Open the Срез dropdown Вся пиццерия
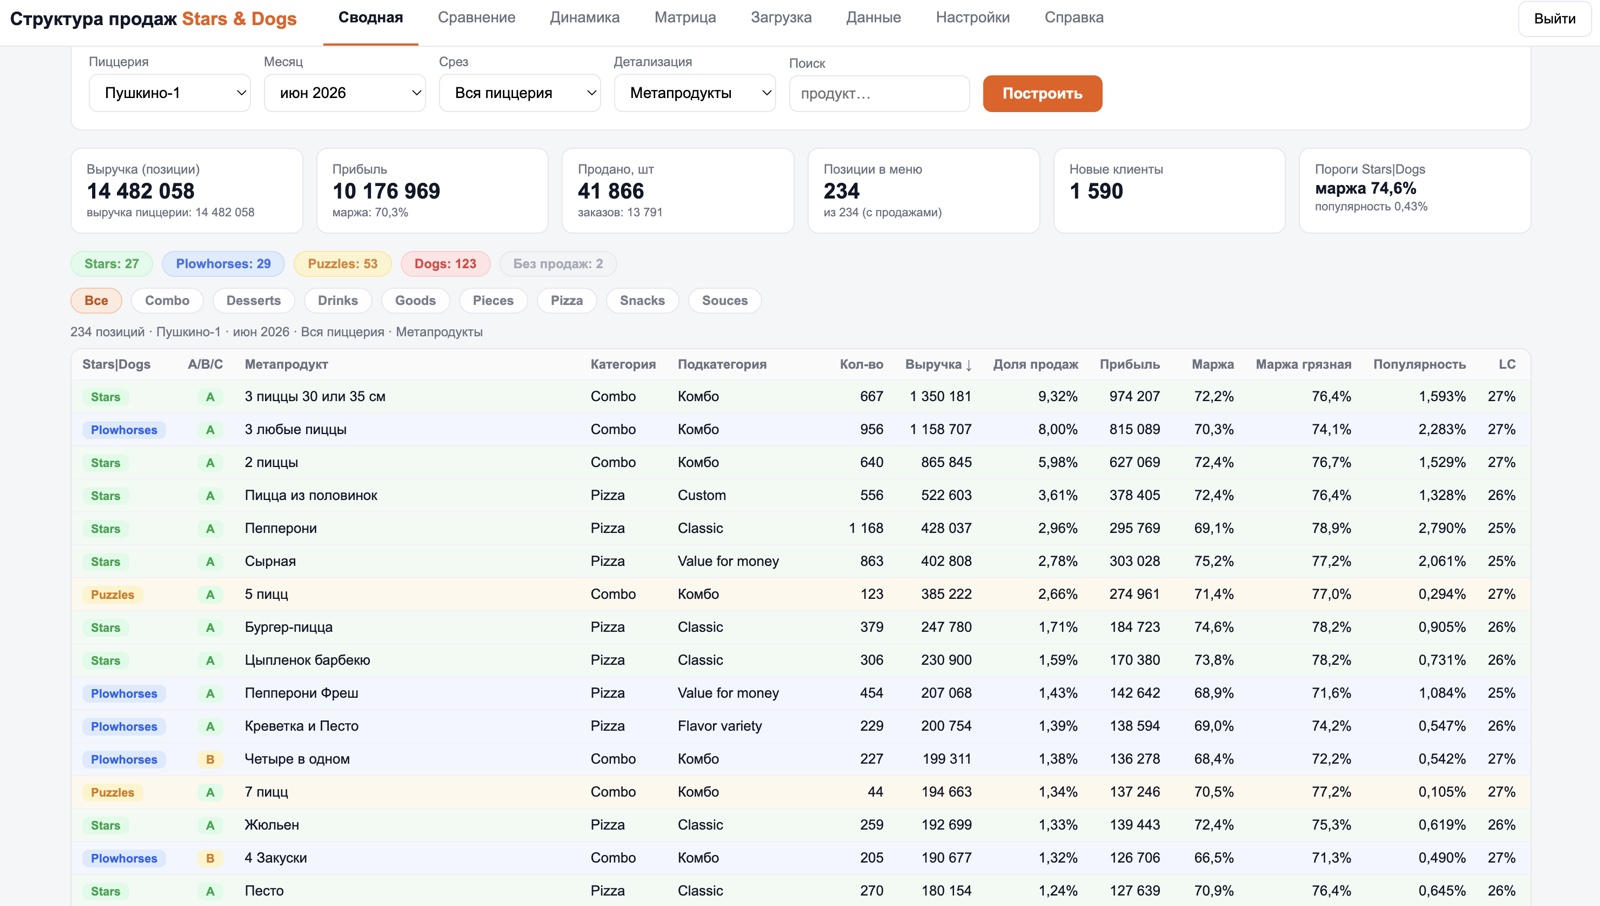 coord(519,93)
